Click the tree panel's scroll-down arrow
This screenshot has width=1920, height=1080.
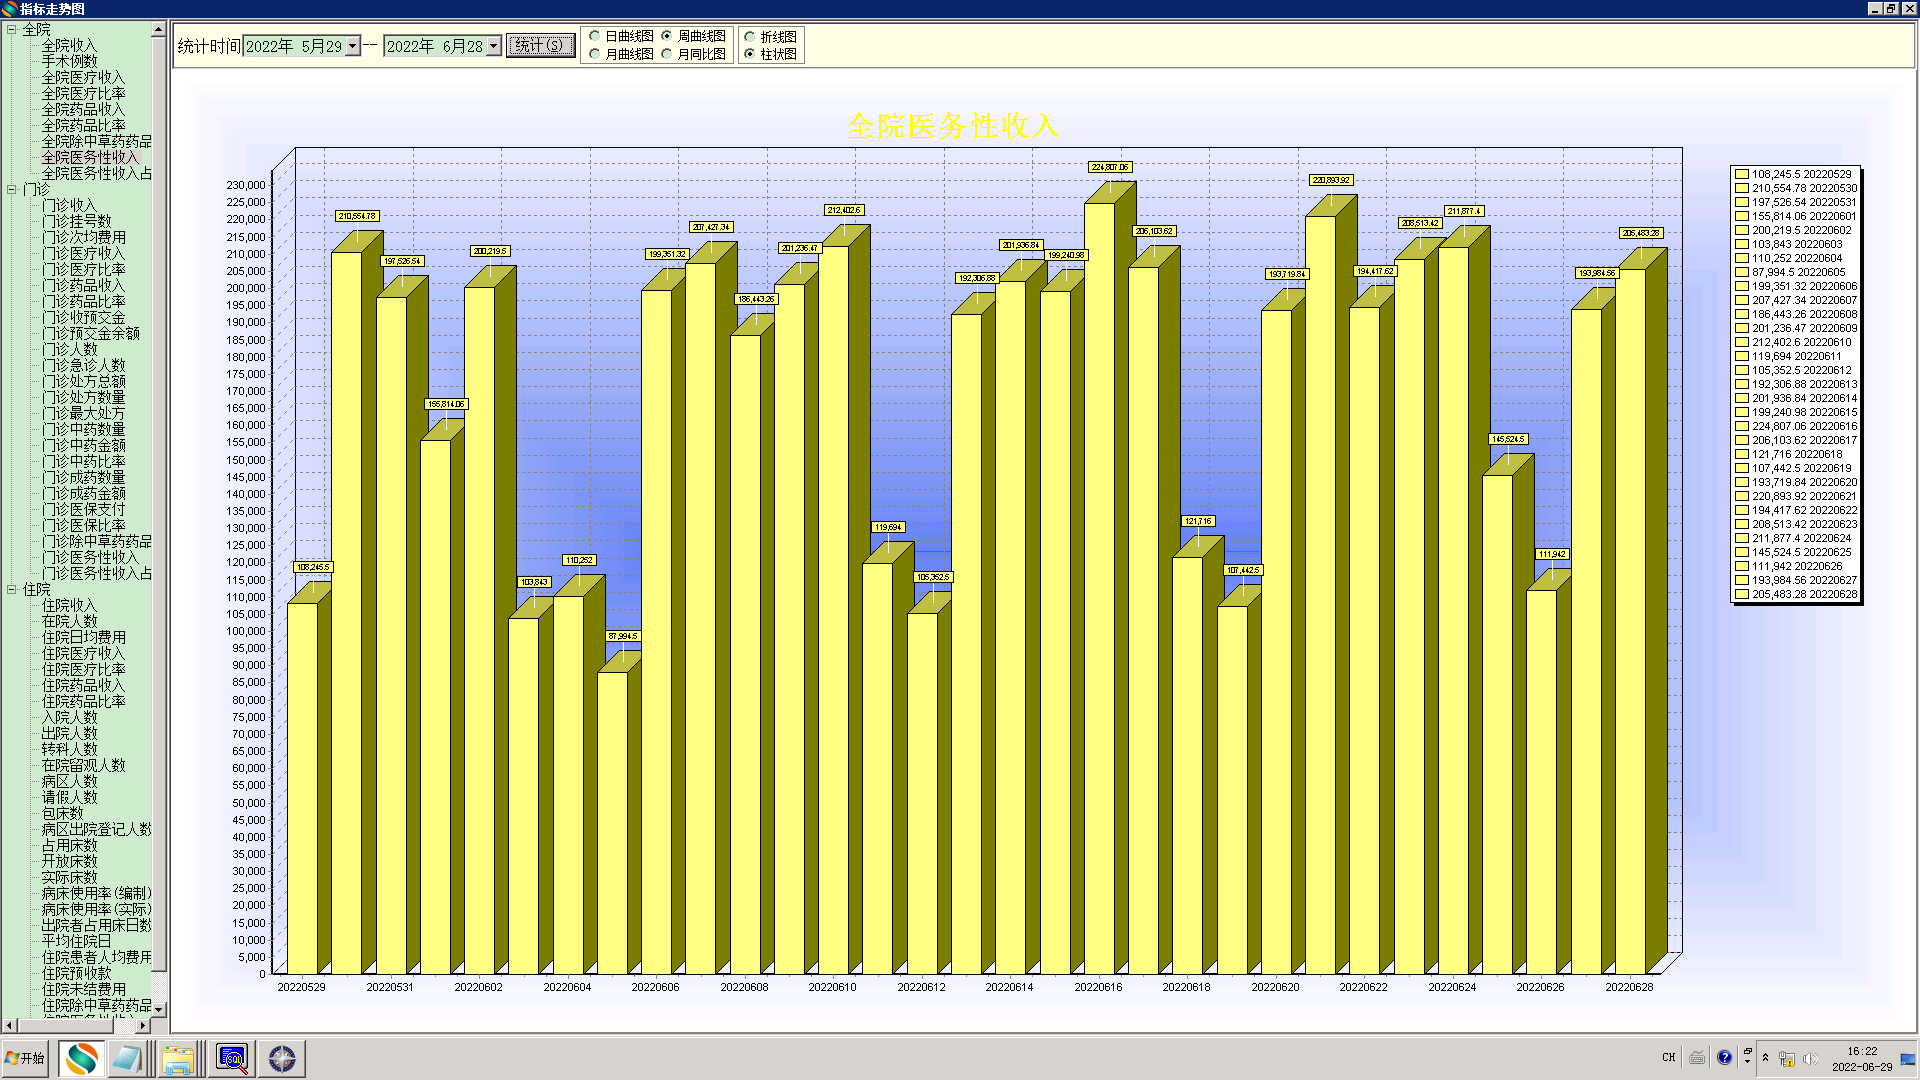(x=159, y=1010)
